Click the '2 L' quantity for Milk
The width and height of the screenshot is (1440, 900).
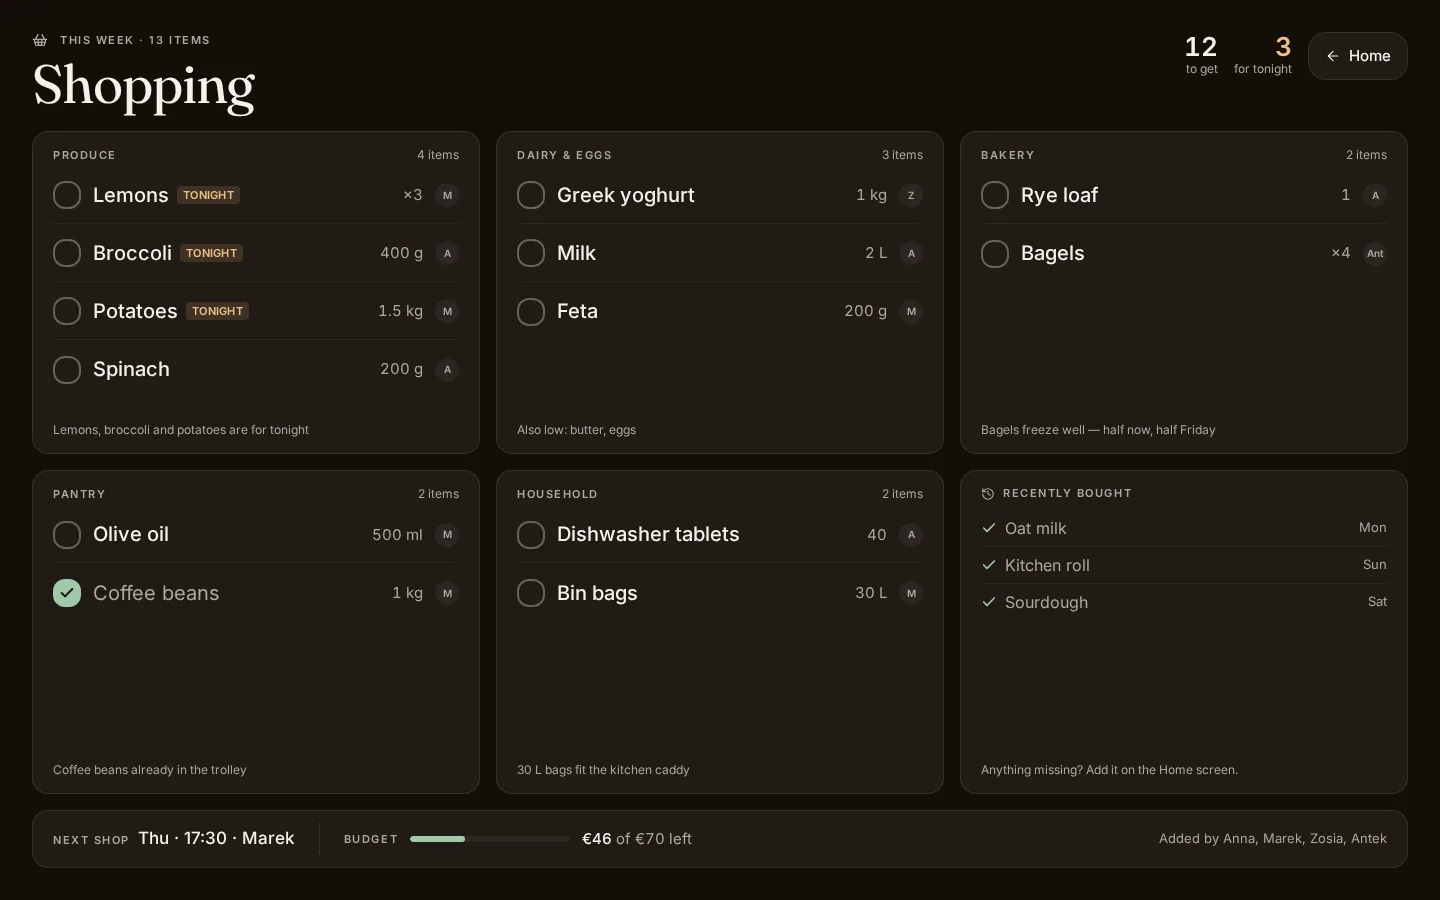click(876, 253)
